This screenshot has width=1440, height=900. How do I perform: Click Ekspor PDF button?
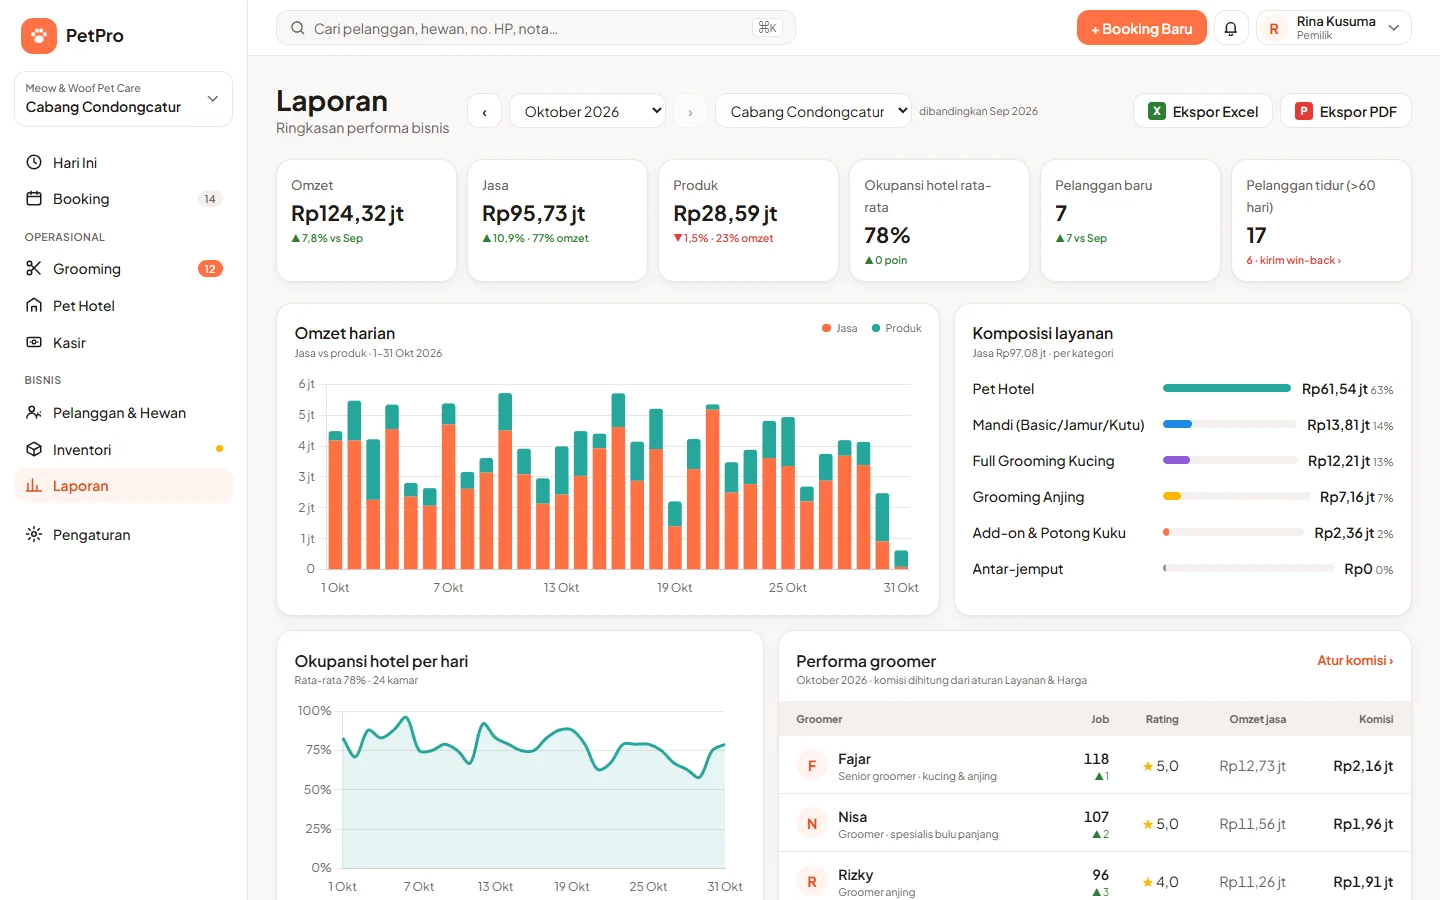(x=1346, y=111)
